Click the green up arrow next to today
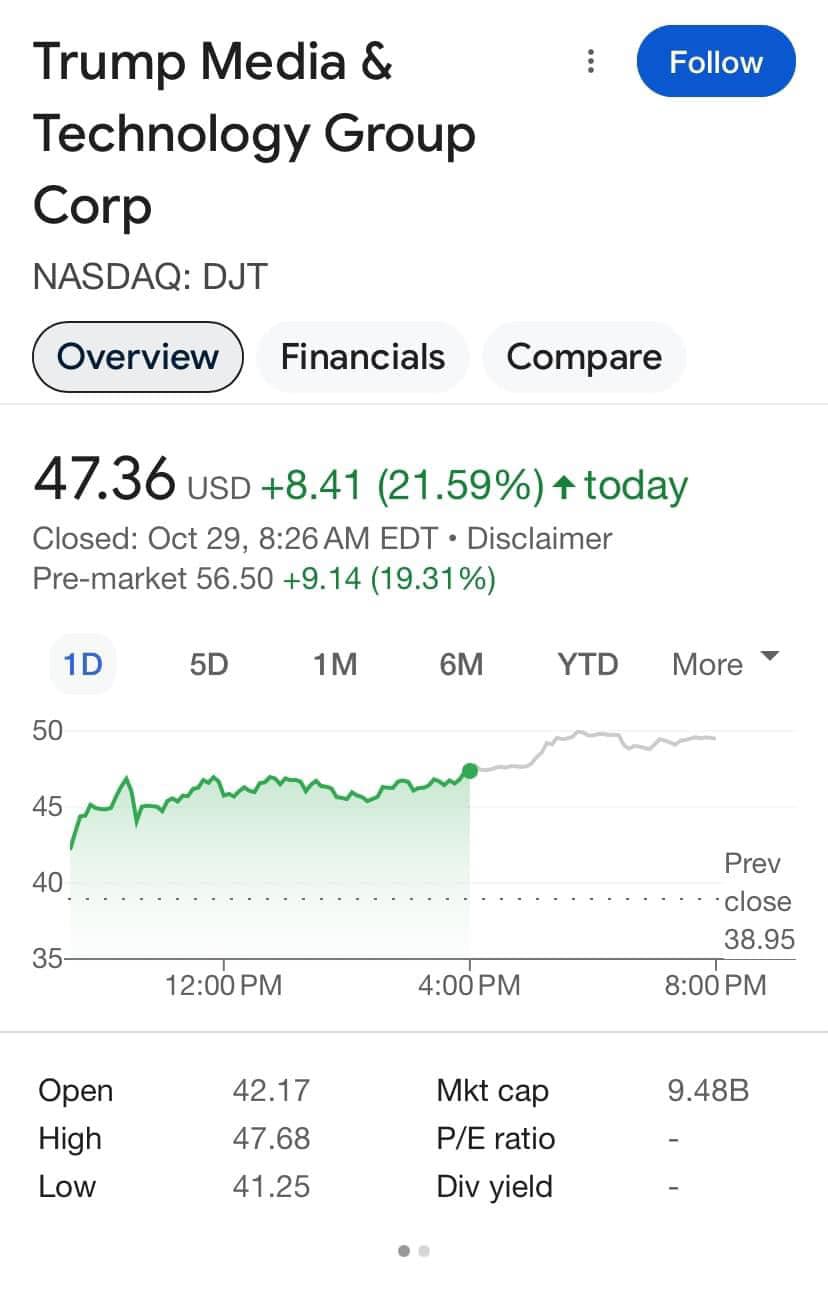The width and height of the screenshot is (828, 1289). click(x=565, y=487)
